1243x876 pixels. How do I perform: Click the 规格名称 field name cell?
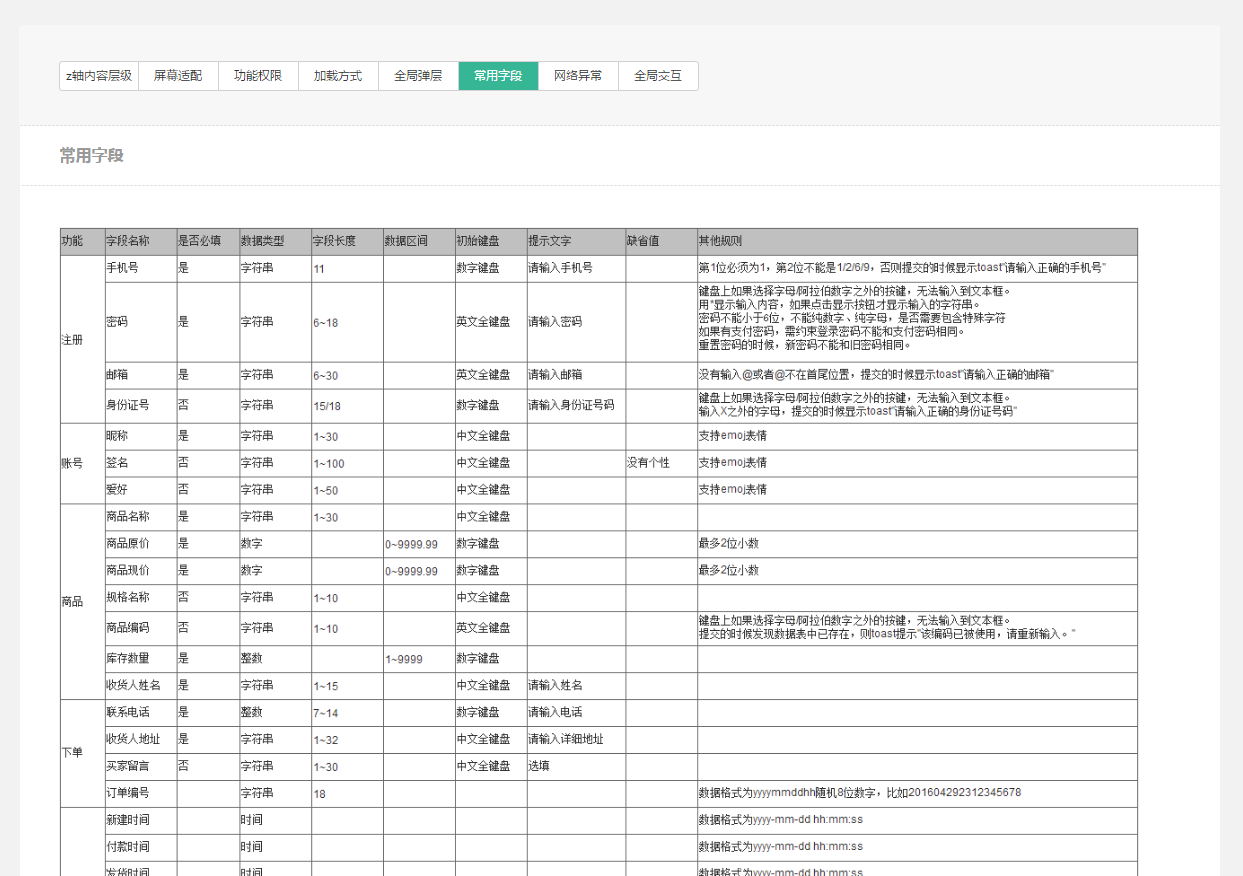click(140, 598)
